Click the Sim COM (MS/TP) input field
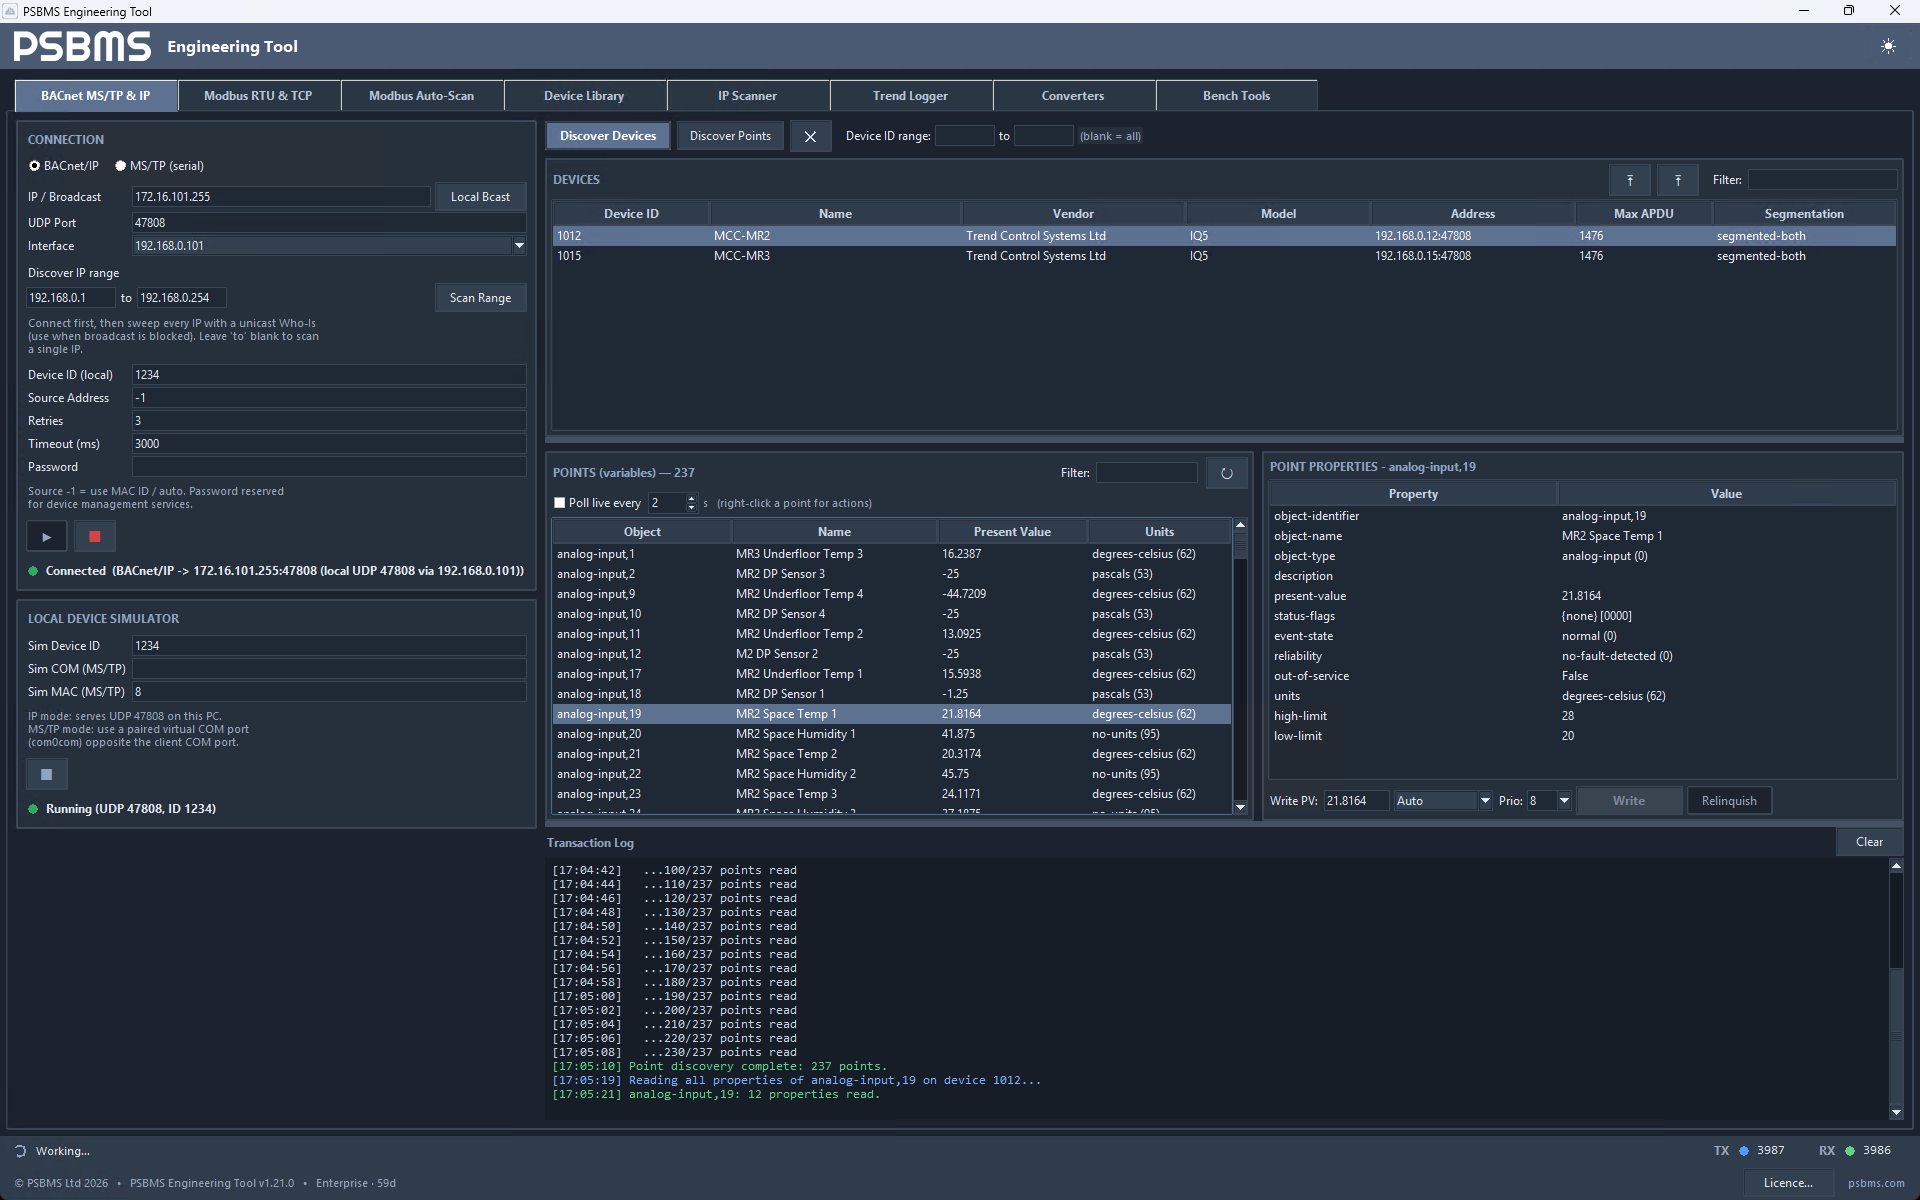1920x1200 pixels. click(x=329, y=669)
